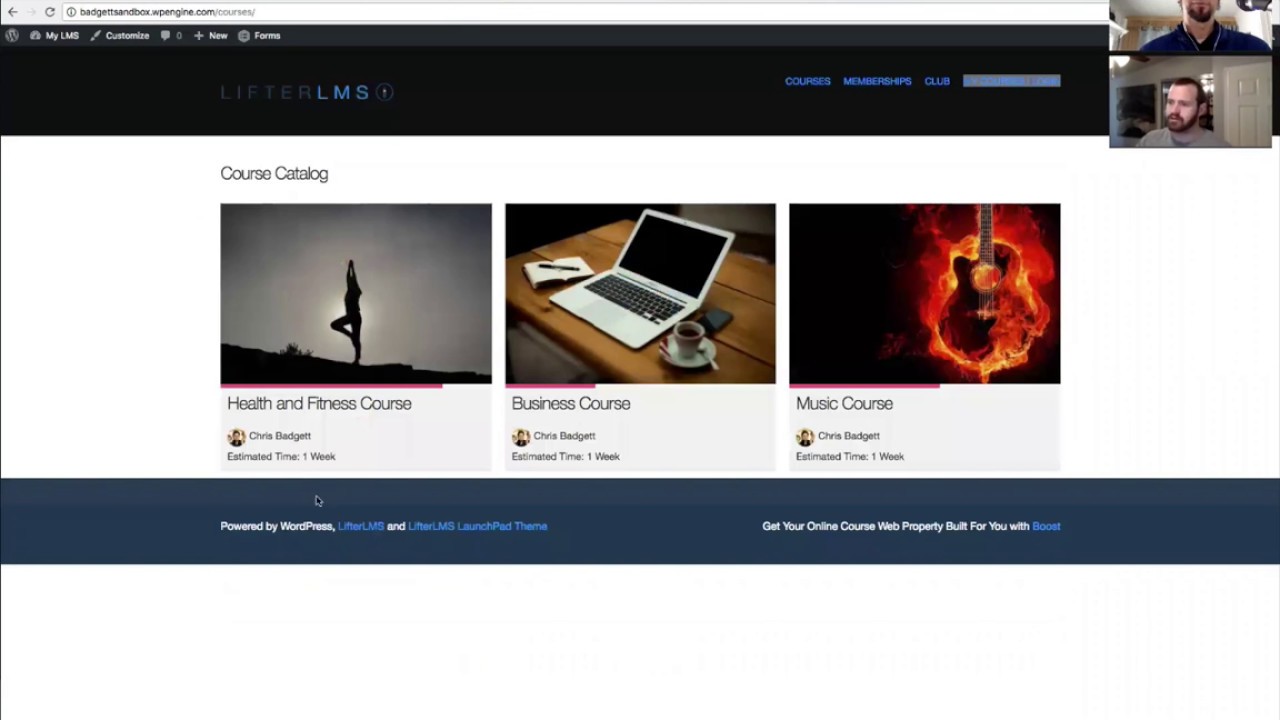Open the Boost footer link

pyautogui.click(x=1046, y=526)
